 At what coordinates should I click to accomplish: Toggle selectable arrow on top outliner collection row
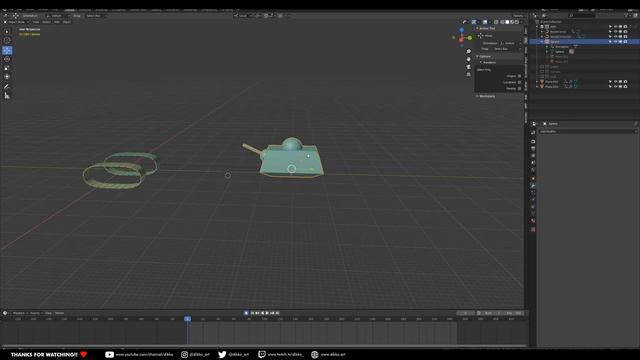click(610, 27)
